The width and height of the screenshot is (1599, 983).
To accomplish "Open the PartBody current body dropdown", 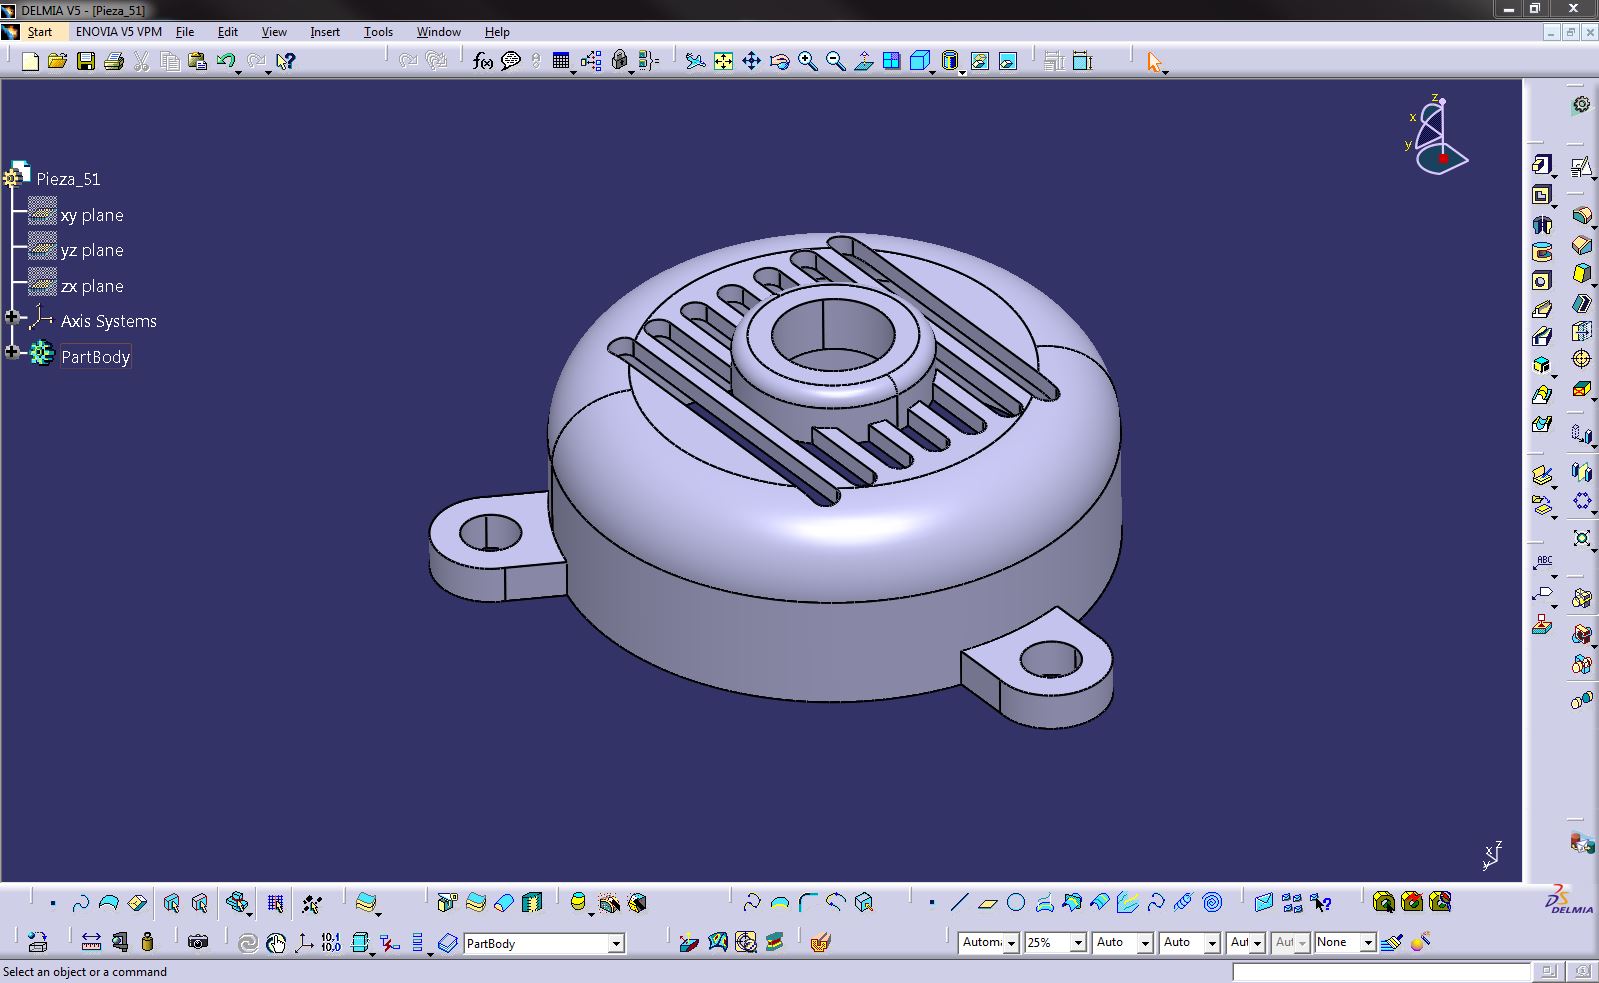I will click(x=616, y=943).
